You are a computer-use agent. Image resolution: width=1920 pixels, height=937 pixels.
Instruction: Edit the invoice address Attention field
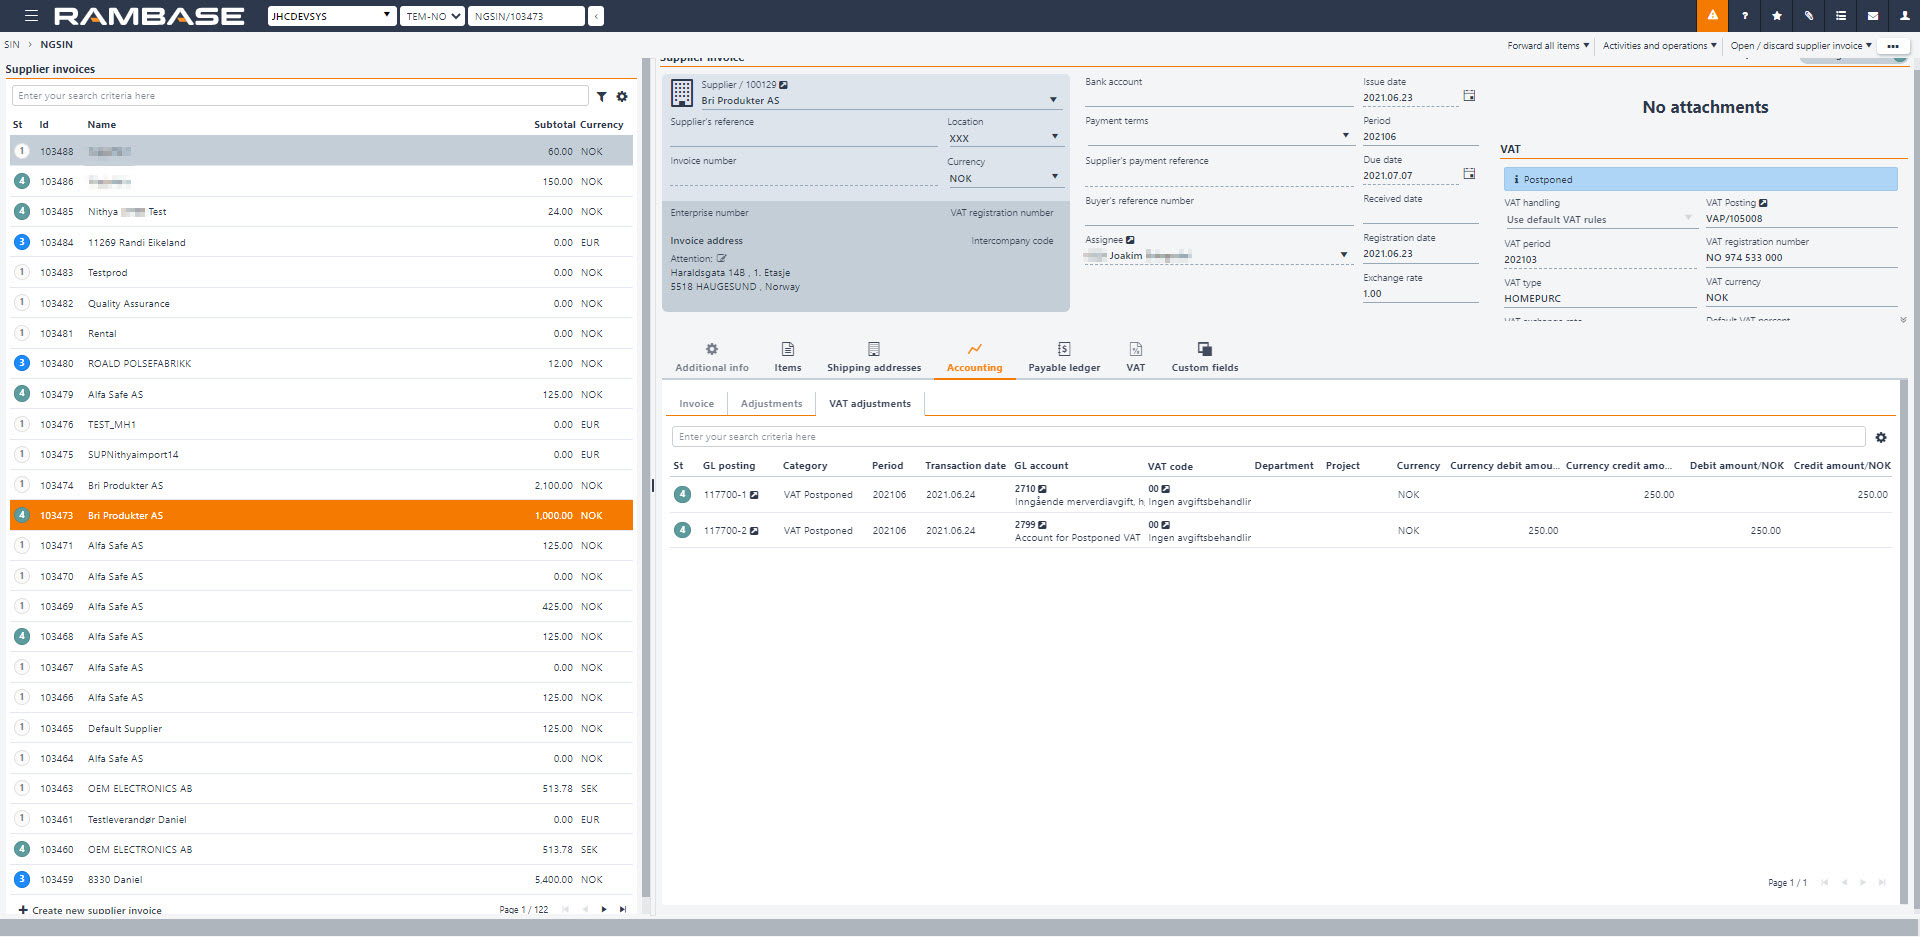[x=721, y=259]
